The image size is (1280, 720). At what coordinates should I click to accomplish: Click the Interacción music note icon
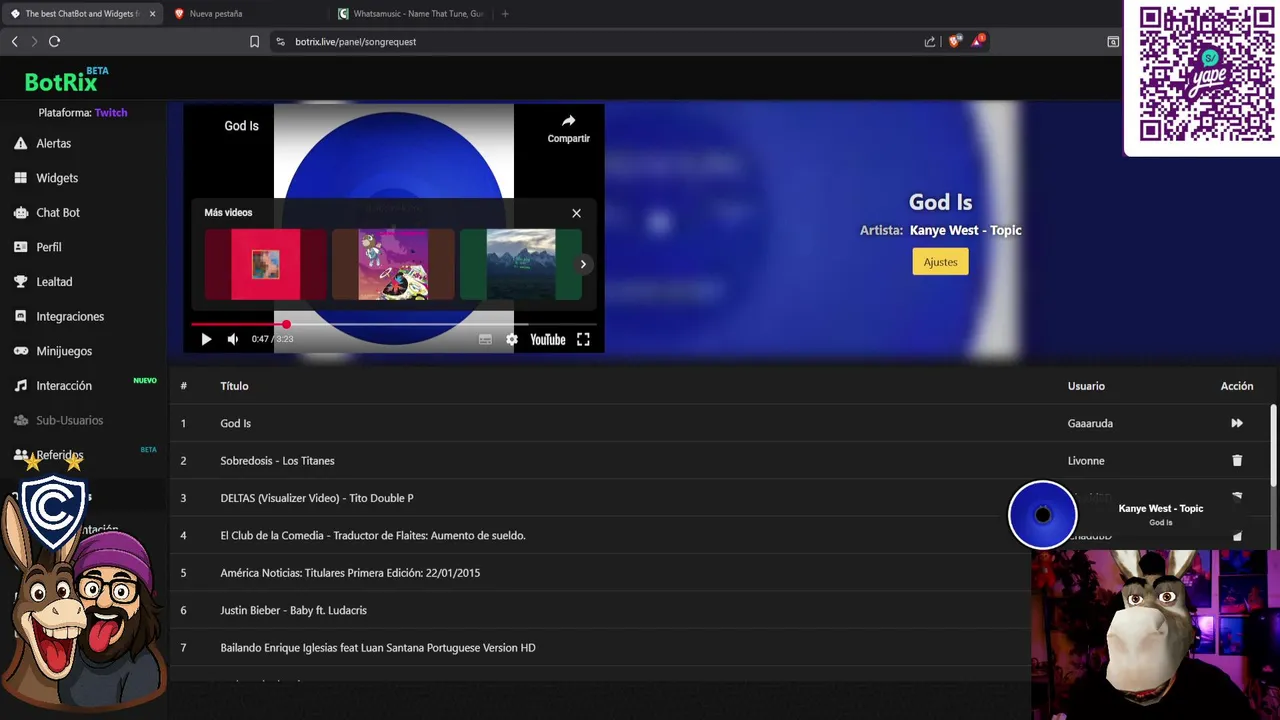tap(20, 386)
